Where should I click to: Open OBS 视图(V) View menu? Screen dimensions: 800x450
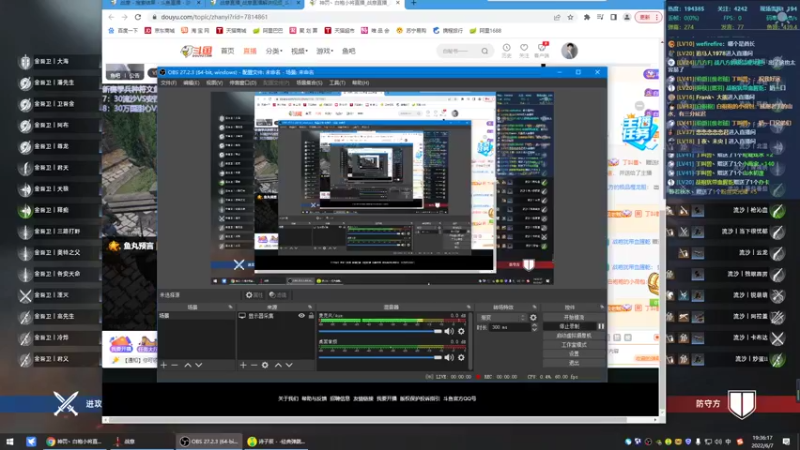tap(214, 83)
